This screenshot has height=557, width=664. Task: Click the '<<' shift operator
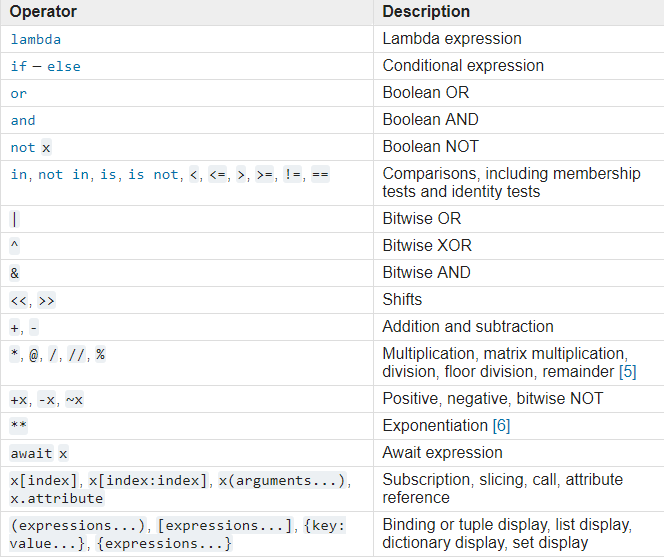pos(19,300)
